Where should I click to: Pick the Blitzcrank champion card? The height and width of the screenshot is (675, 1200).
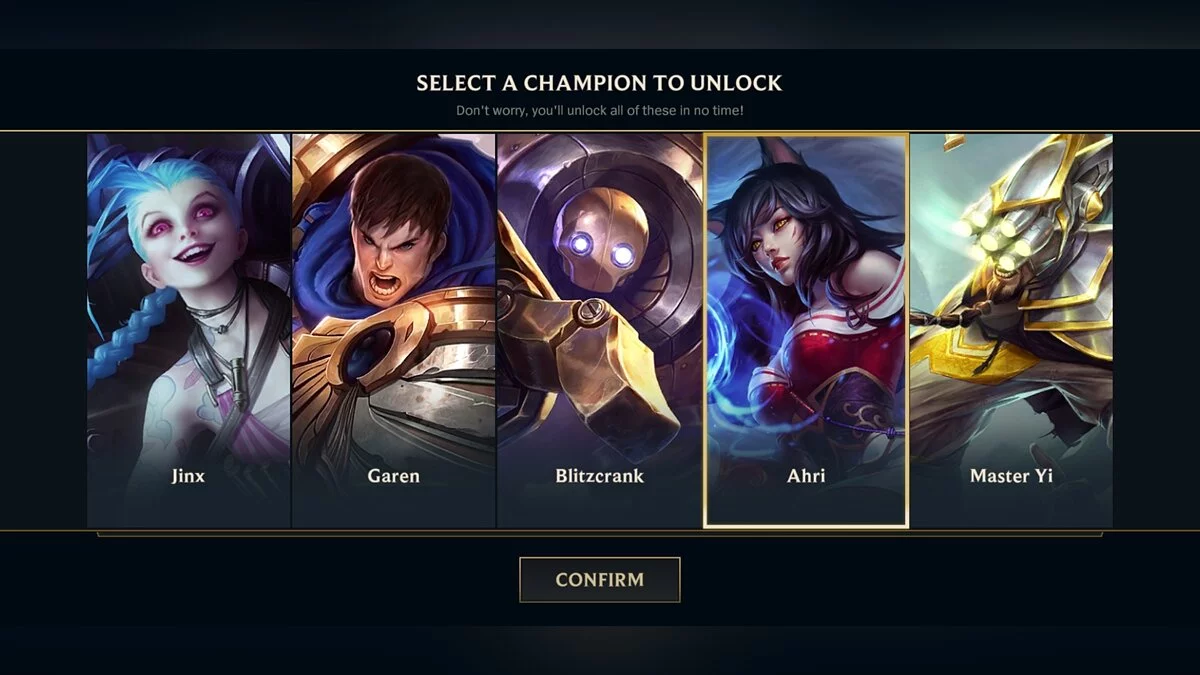600,330
